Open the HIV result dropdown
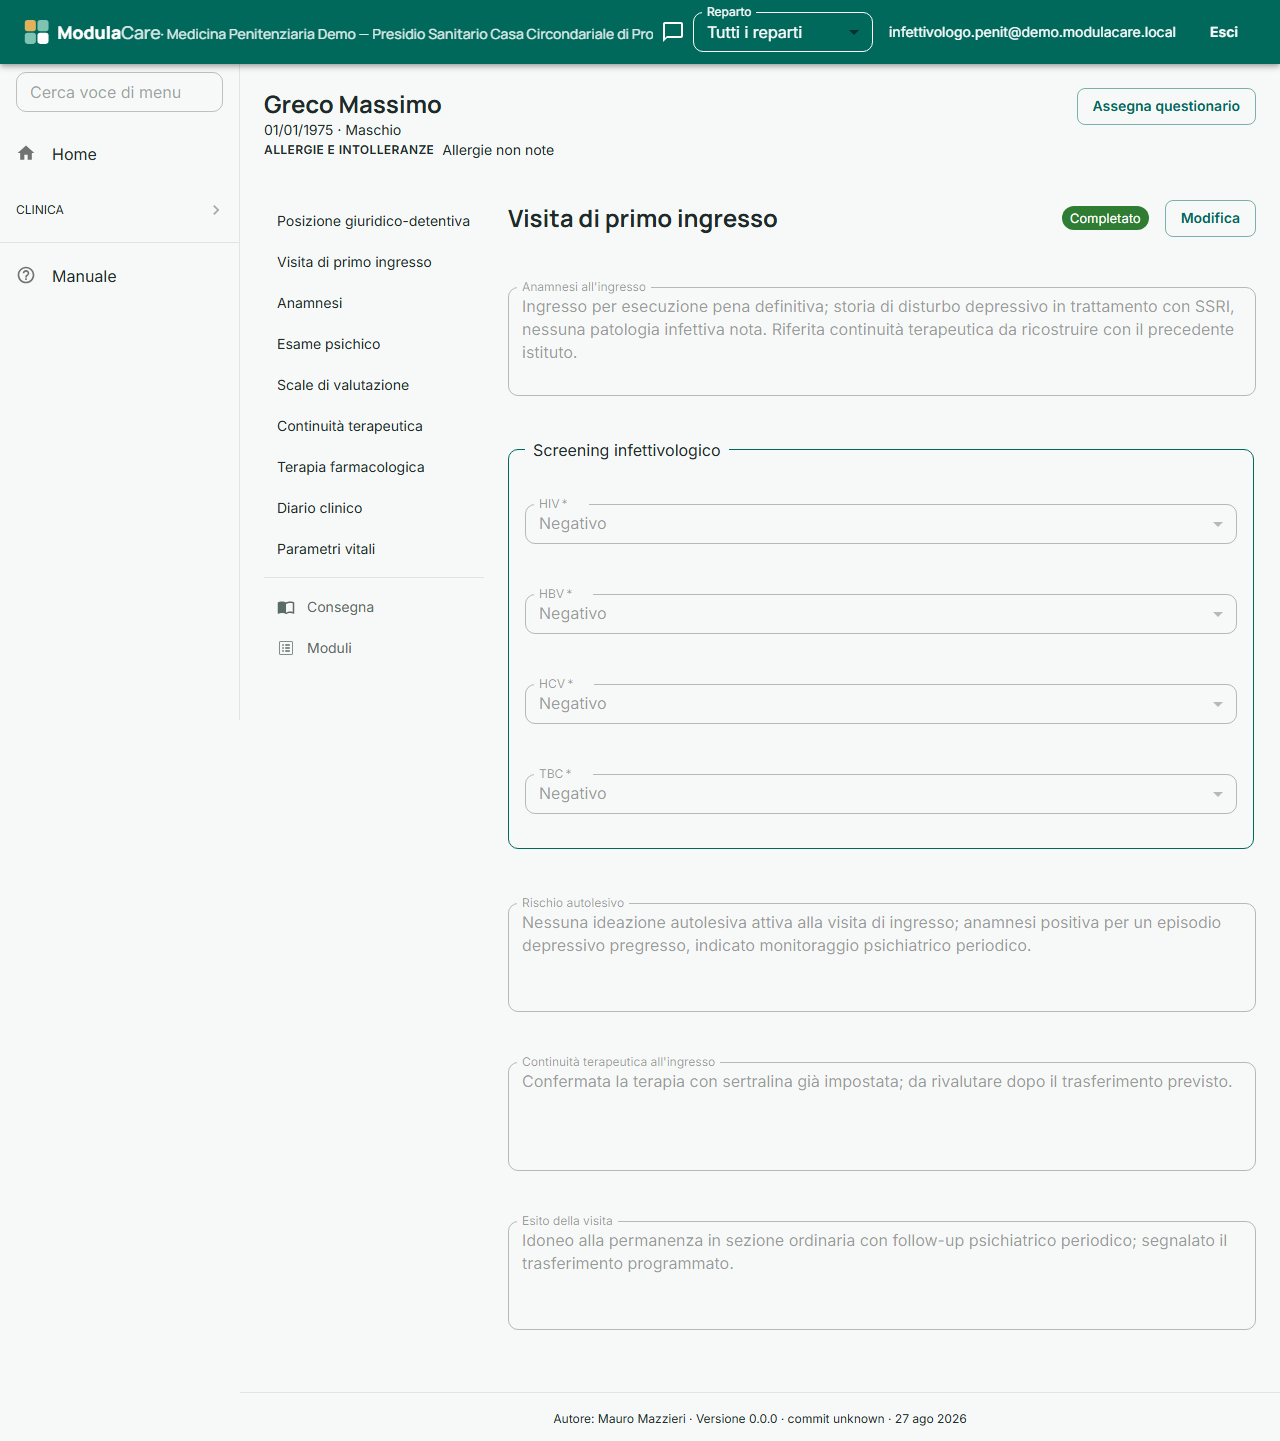 (880, 524)
